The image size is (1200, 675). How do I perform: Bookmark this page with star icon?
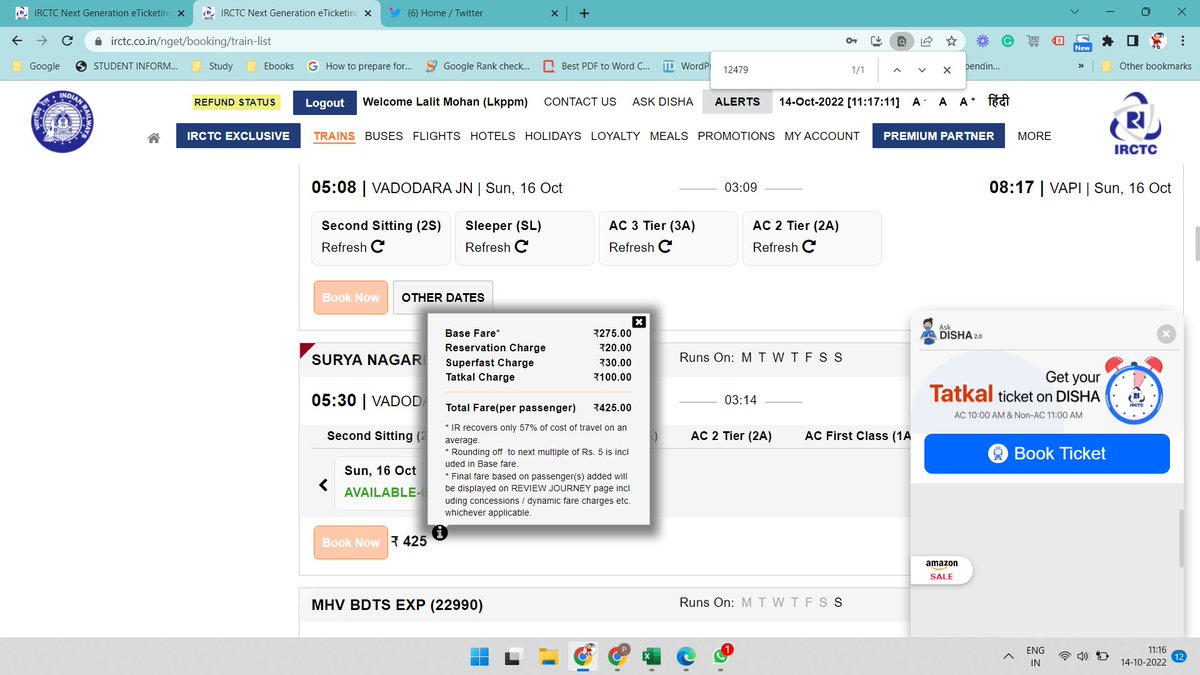pos(952,41)
